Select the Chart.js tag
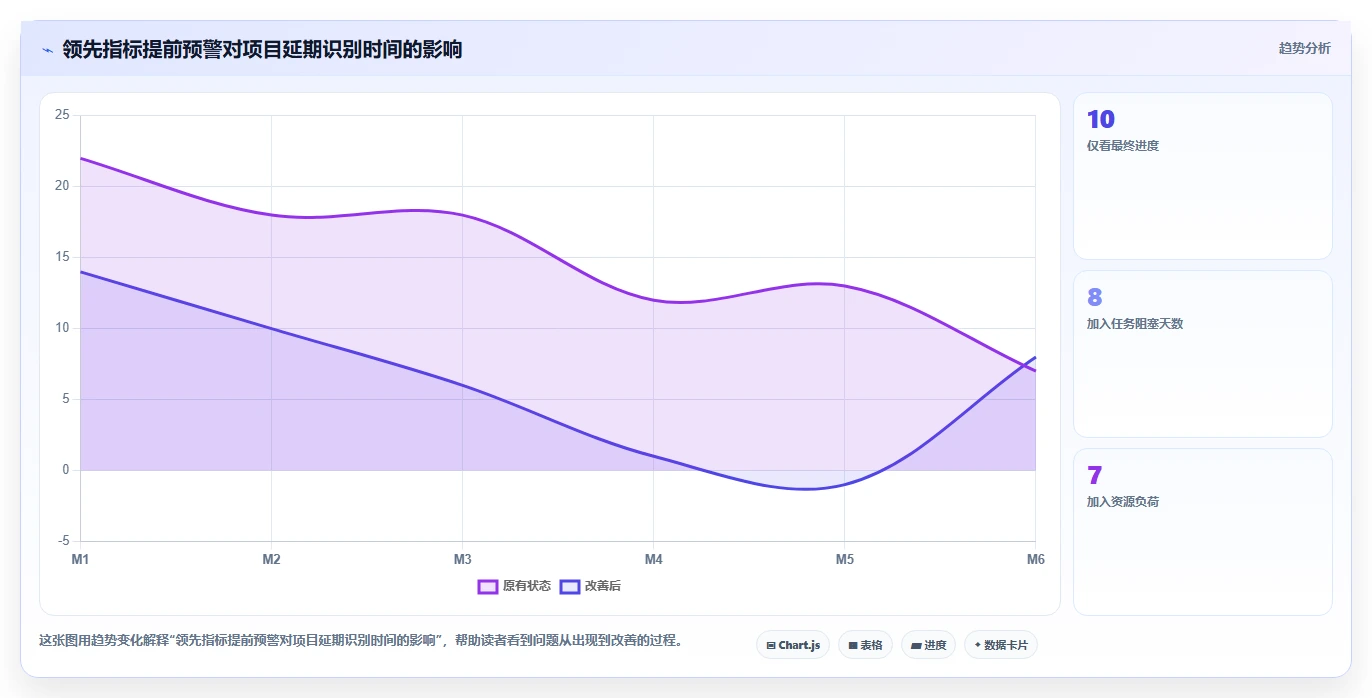1372x698 pixels. tap(793, 645)
